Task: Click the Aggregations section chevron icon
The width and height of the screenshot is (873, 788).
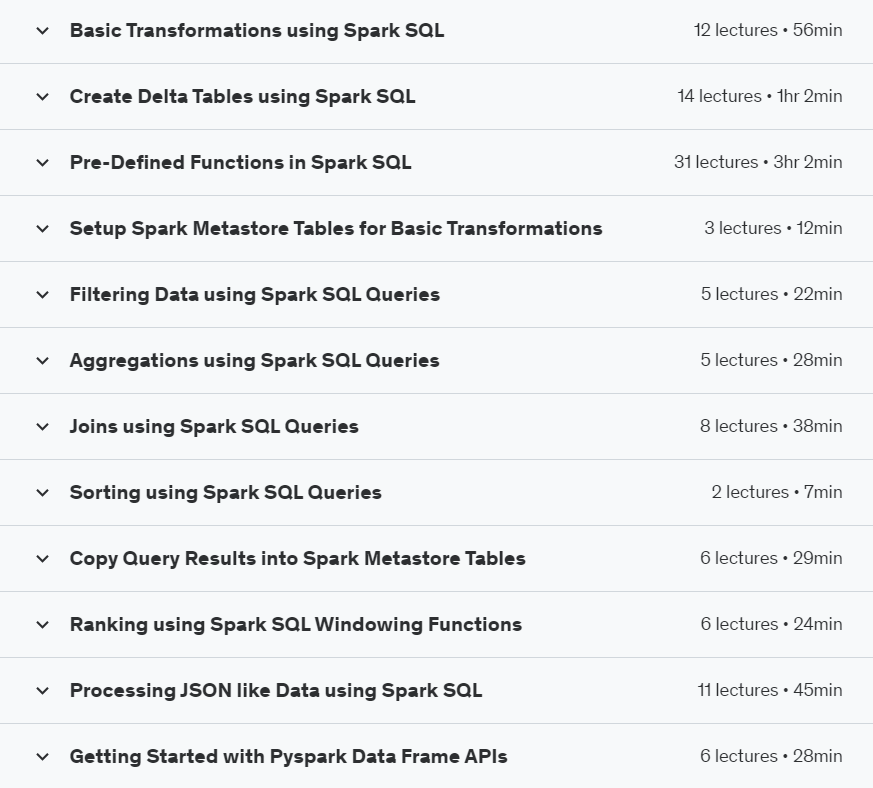Action: pyautogui.click(x=42, y=361)
